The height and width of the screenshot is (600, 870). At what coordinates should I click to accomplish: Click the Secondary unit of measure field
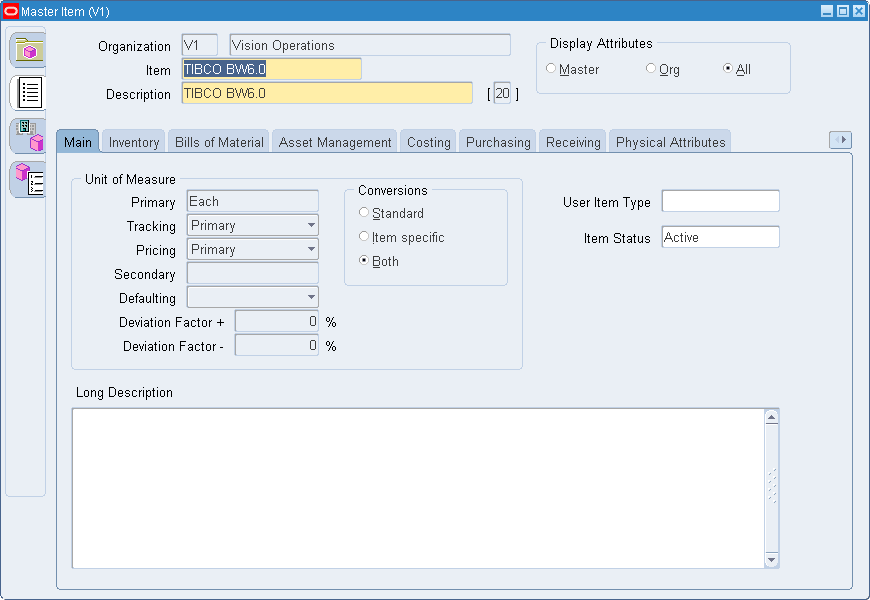click(x=252, y=273)
